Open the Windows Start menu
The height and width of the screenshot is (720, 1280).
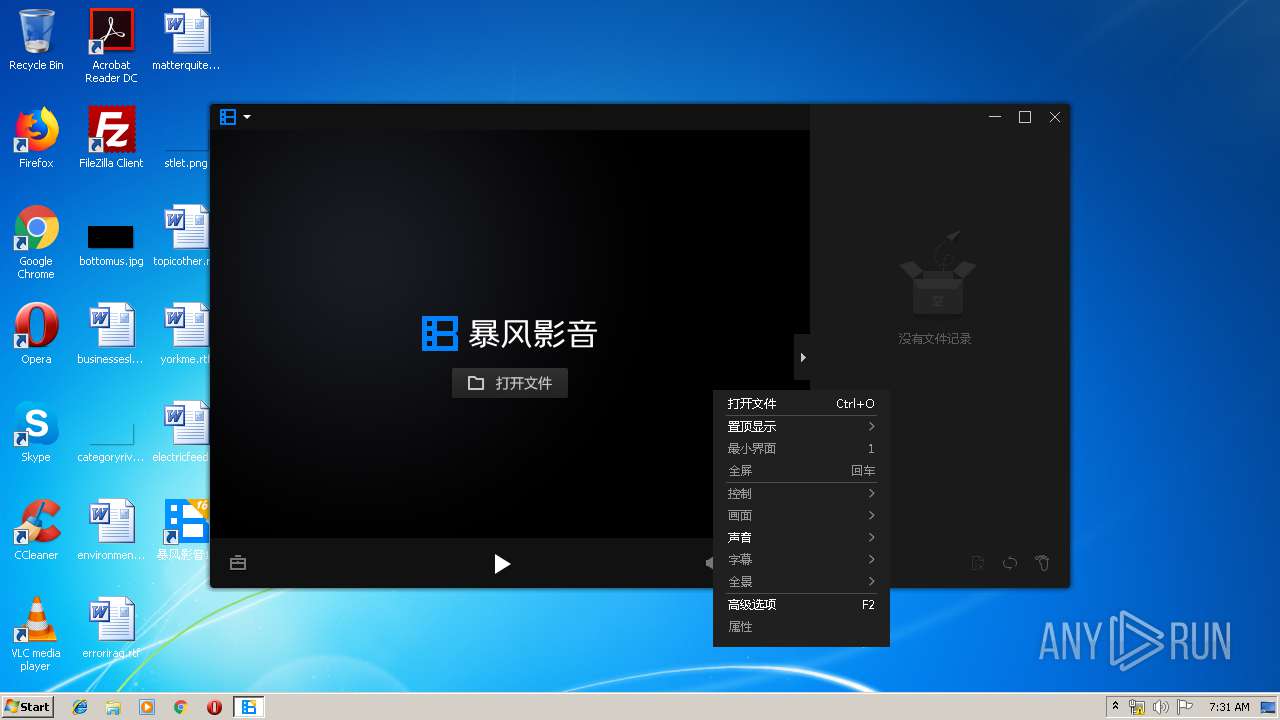coord(28,706)
